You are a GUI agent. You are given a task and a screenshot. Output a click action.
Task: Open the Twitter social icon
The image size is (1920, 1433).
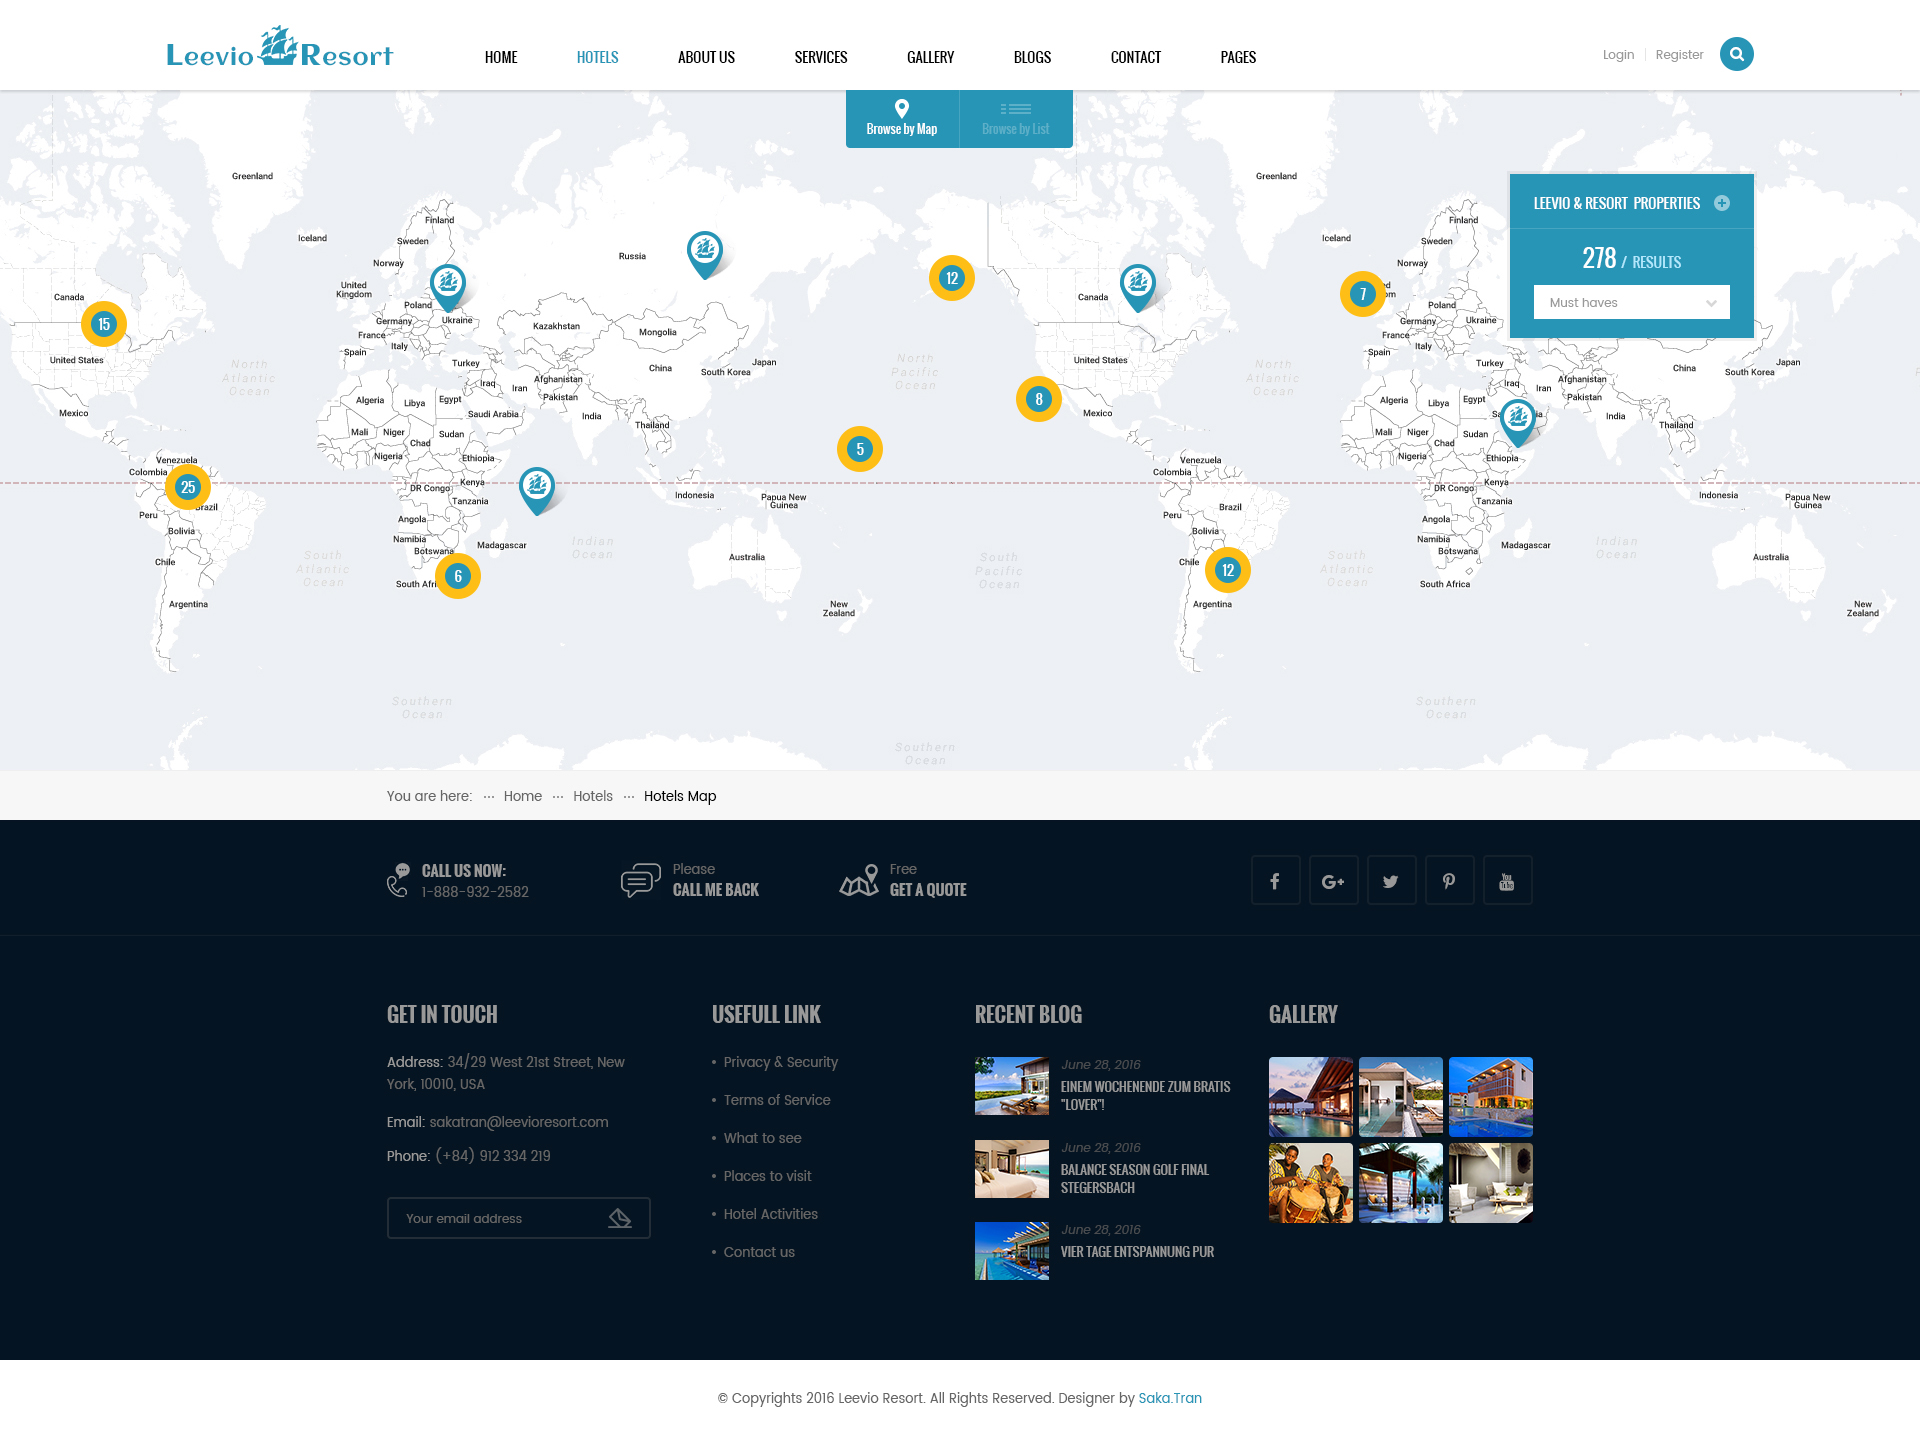1391,881
